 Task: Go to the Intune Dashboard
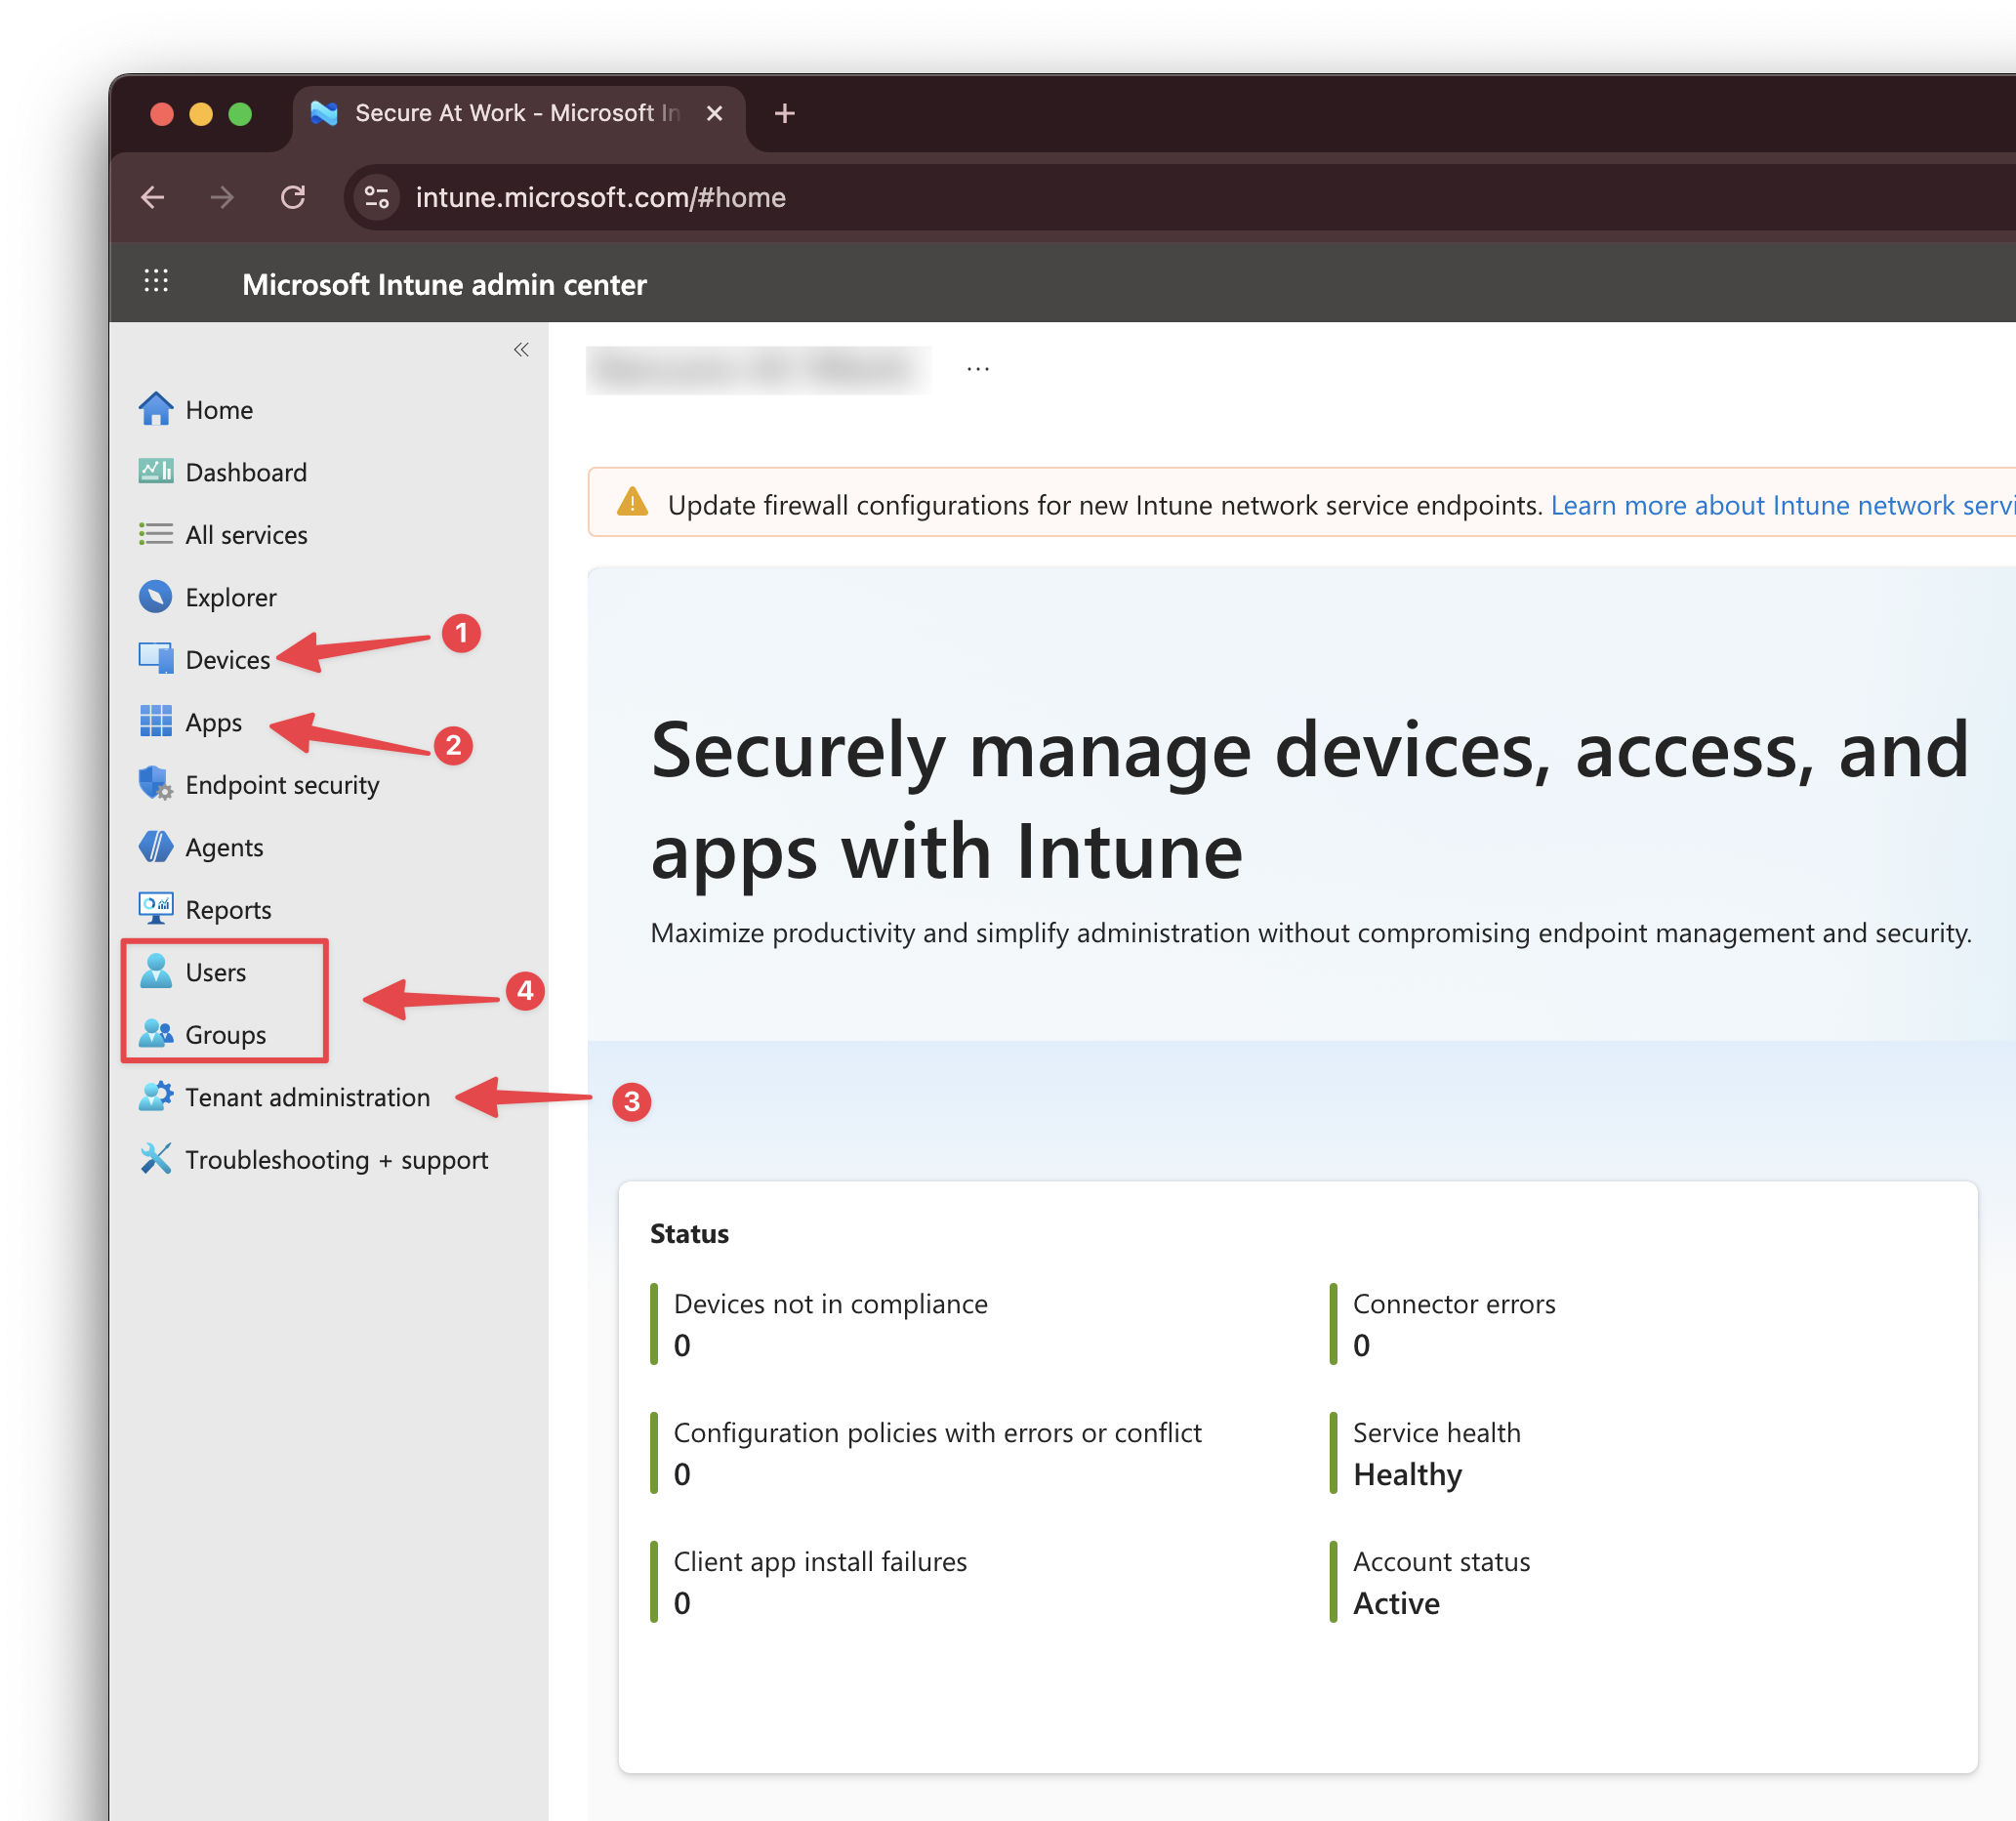(x=246, y=472)
